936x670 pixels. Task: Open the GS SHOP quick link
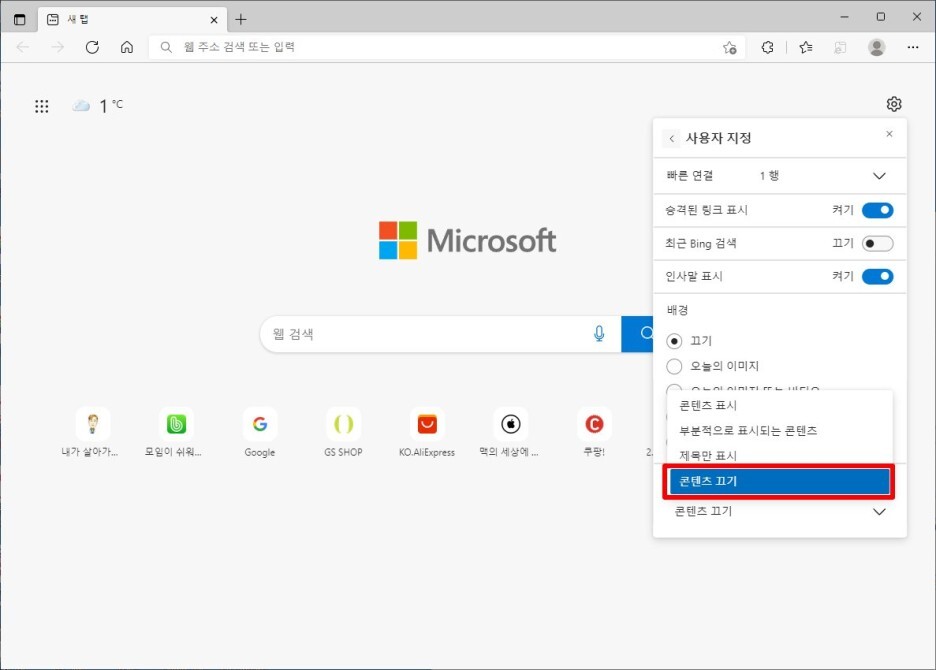343,432
